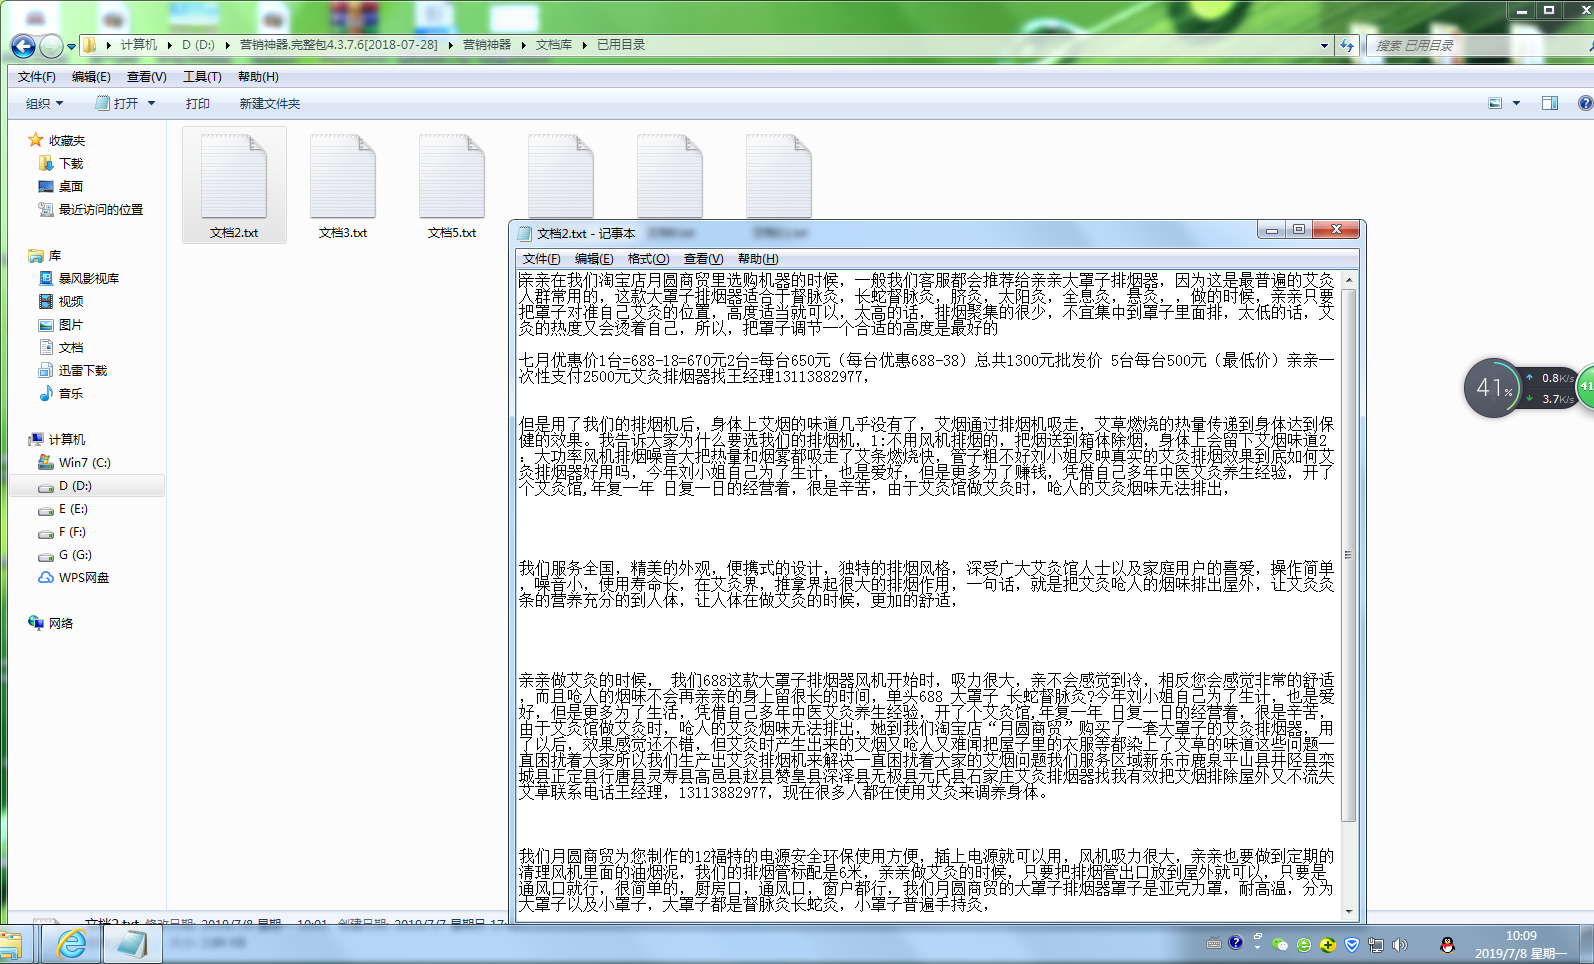Open Internet Explorer from the taskbar
This screenshot has width=1594, height=964.
72,944
